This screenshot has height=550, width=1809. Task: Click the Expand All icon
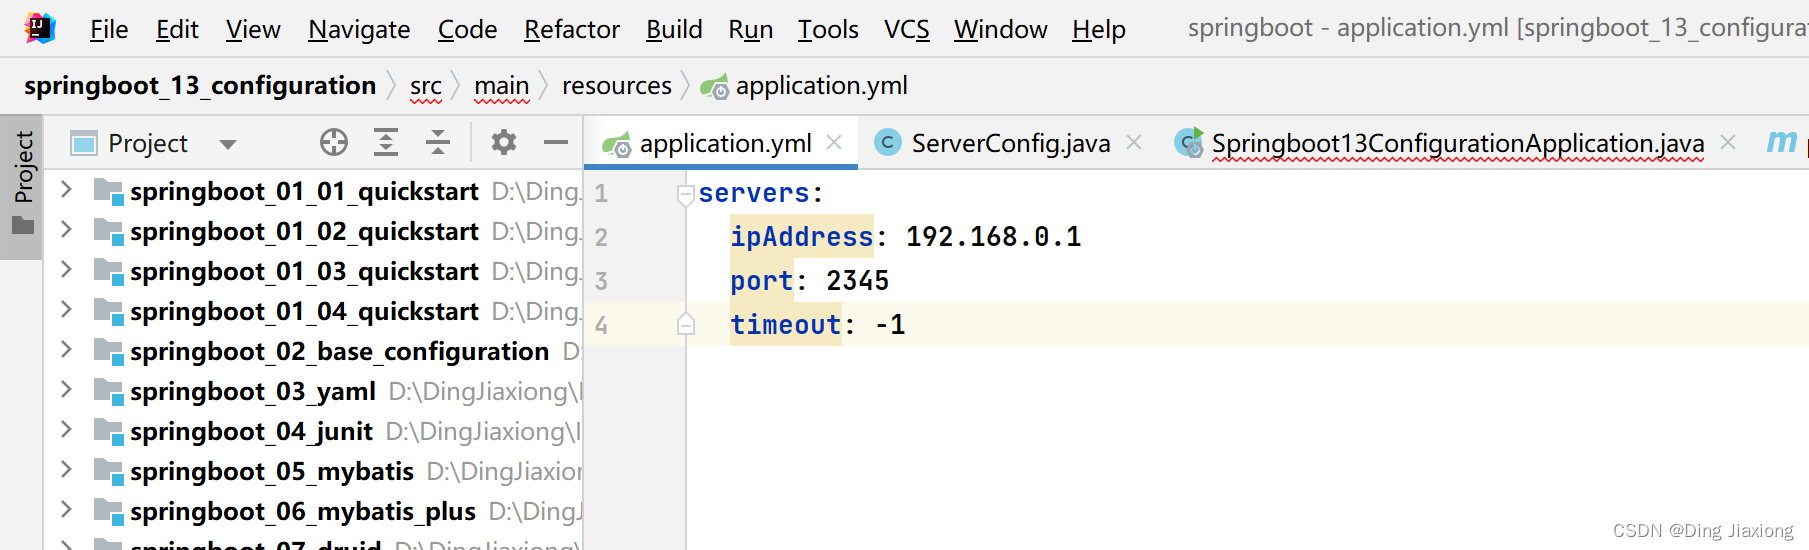pos(386,143)
